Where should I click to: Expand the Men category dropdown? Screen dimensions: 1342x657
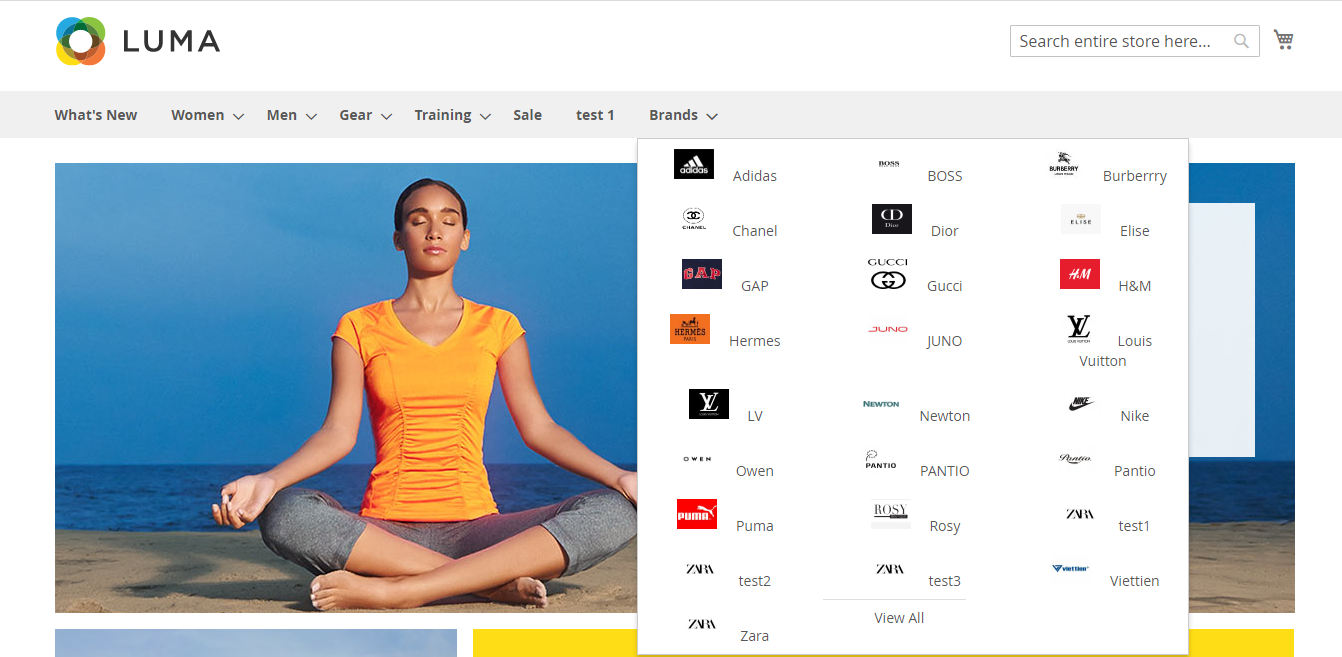pos(311,117)
